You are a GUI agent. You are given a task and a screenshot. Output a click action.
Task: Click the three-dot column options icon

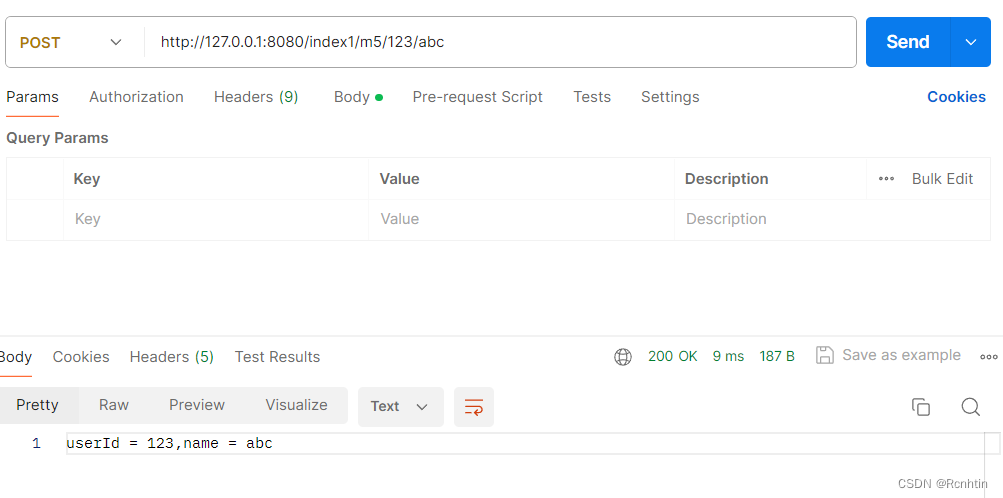(886, 179)
